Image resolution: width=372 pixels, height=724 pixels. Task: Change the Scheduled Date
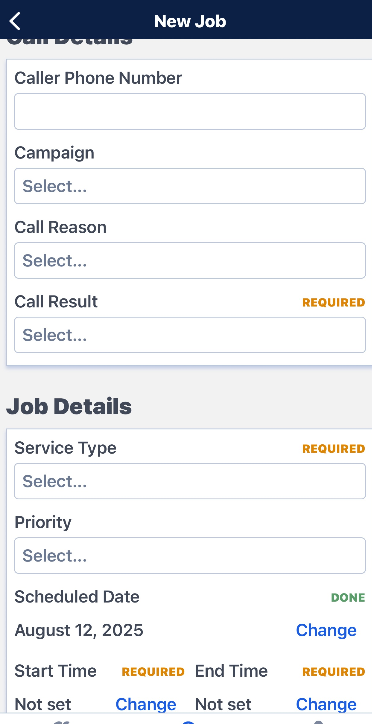tap(326, 630)
